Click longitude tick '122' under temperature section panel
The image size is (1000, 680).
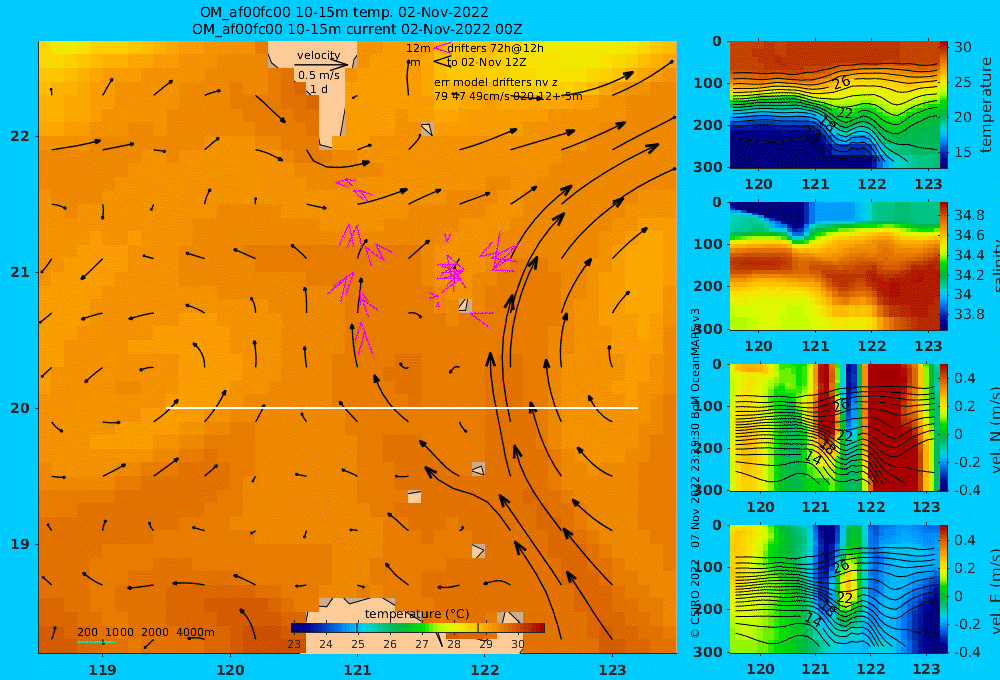871,184
